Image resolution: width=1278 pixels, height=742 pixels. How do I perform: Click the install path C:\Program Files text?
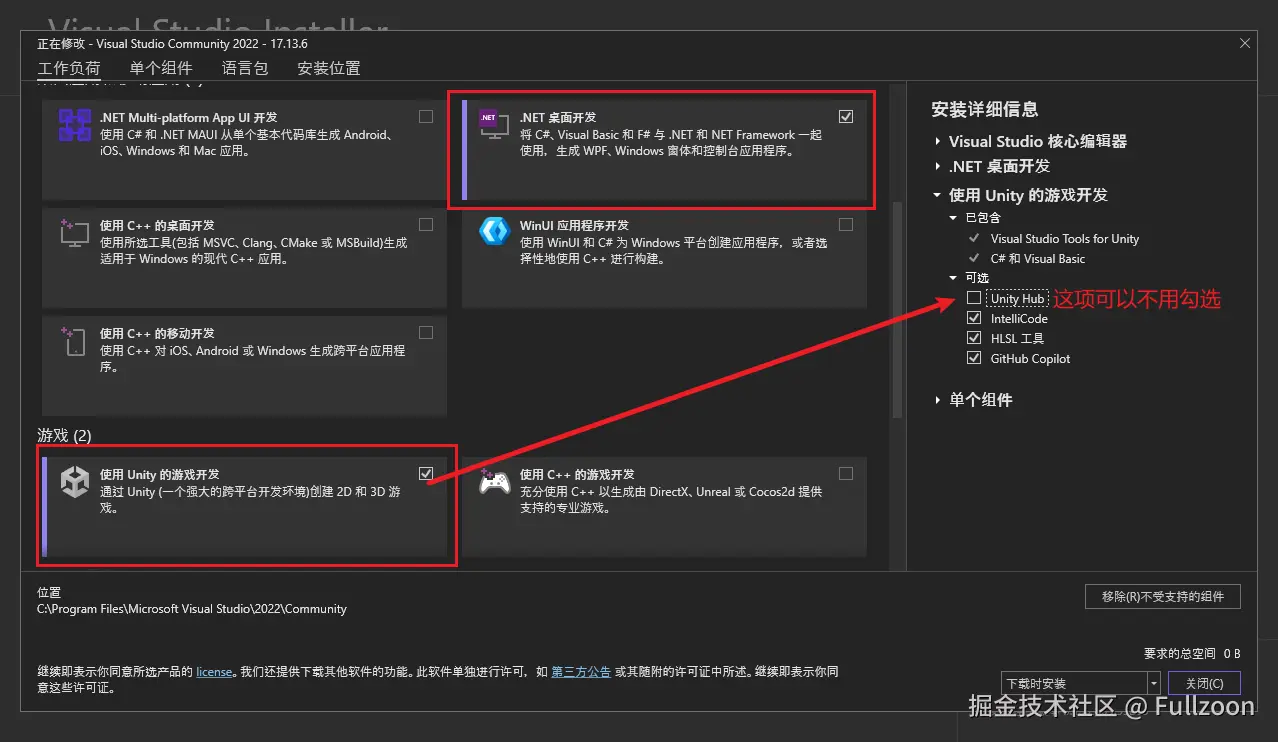click(192, 608)
